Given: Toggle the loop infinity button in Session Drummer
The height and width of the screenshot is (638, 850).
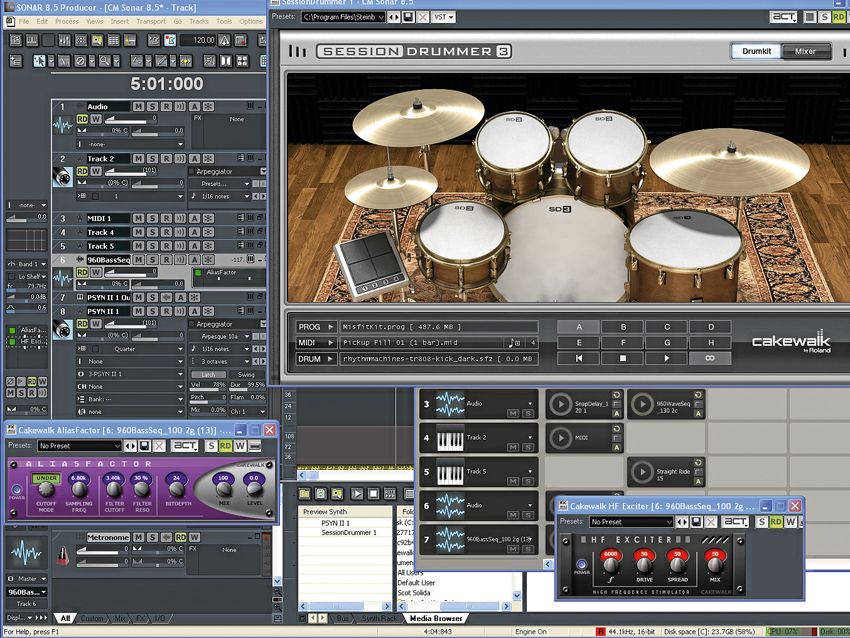Looking at the screenshot, I should pos(710,357).
